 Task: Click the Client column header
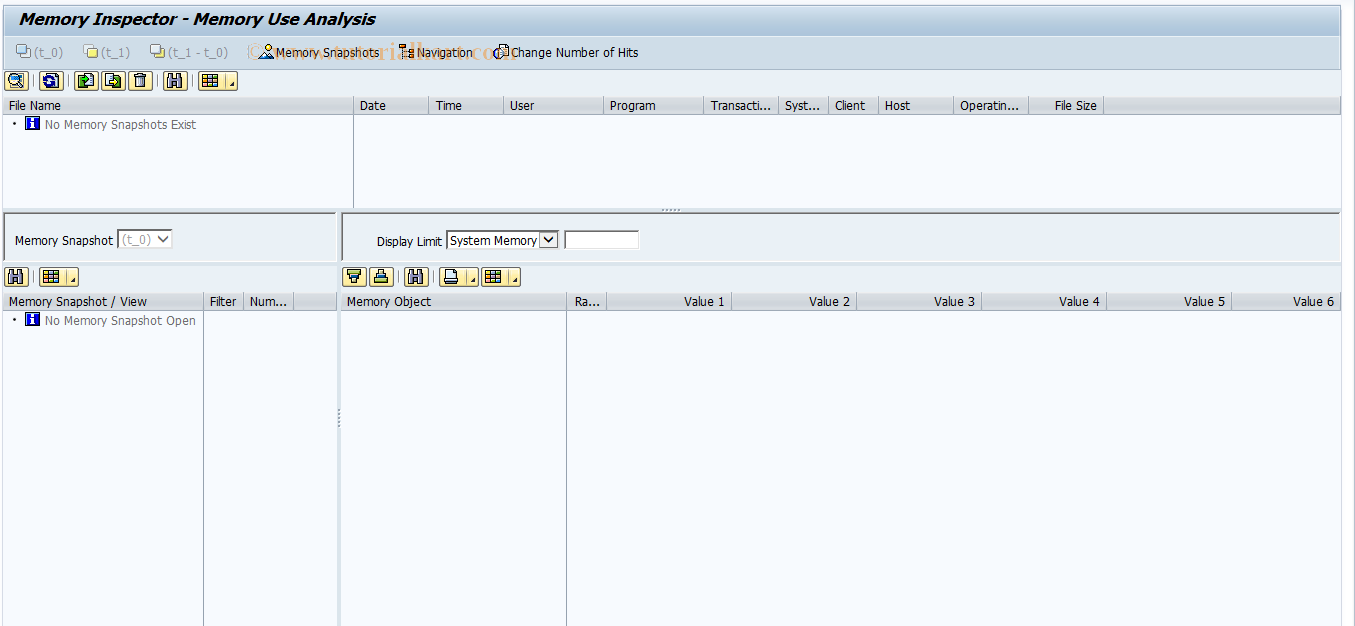tap(853, 105)
